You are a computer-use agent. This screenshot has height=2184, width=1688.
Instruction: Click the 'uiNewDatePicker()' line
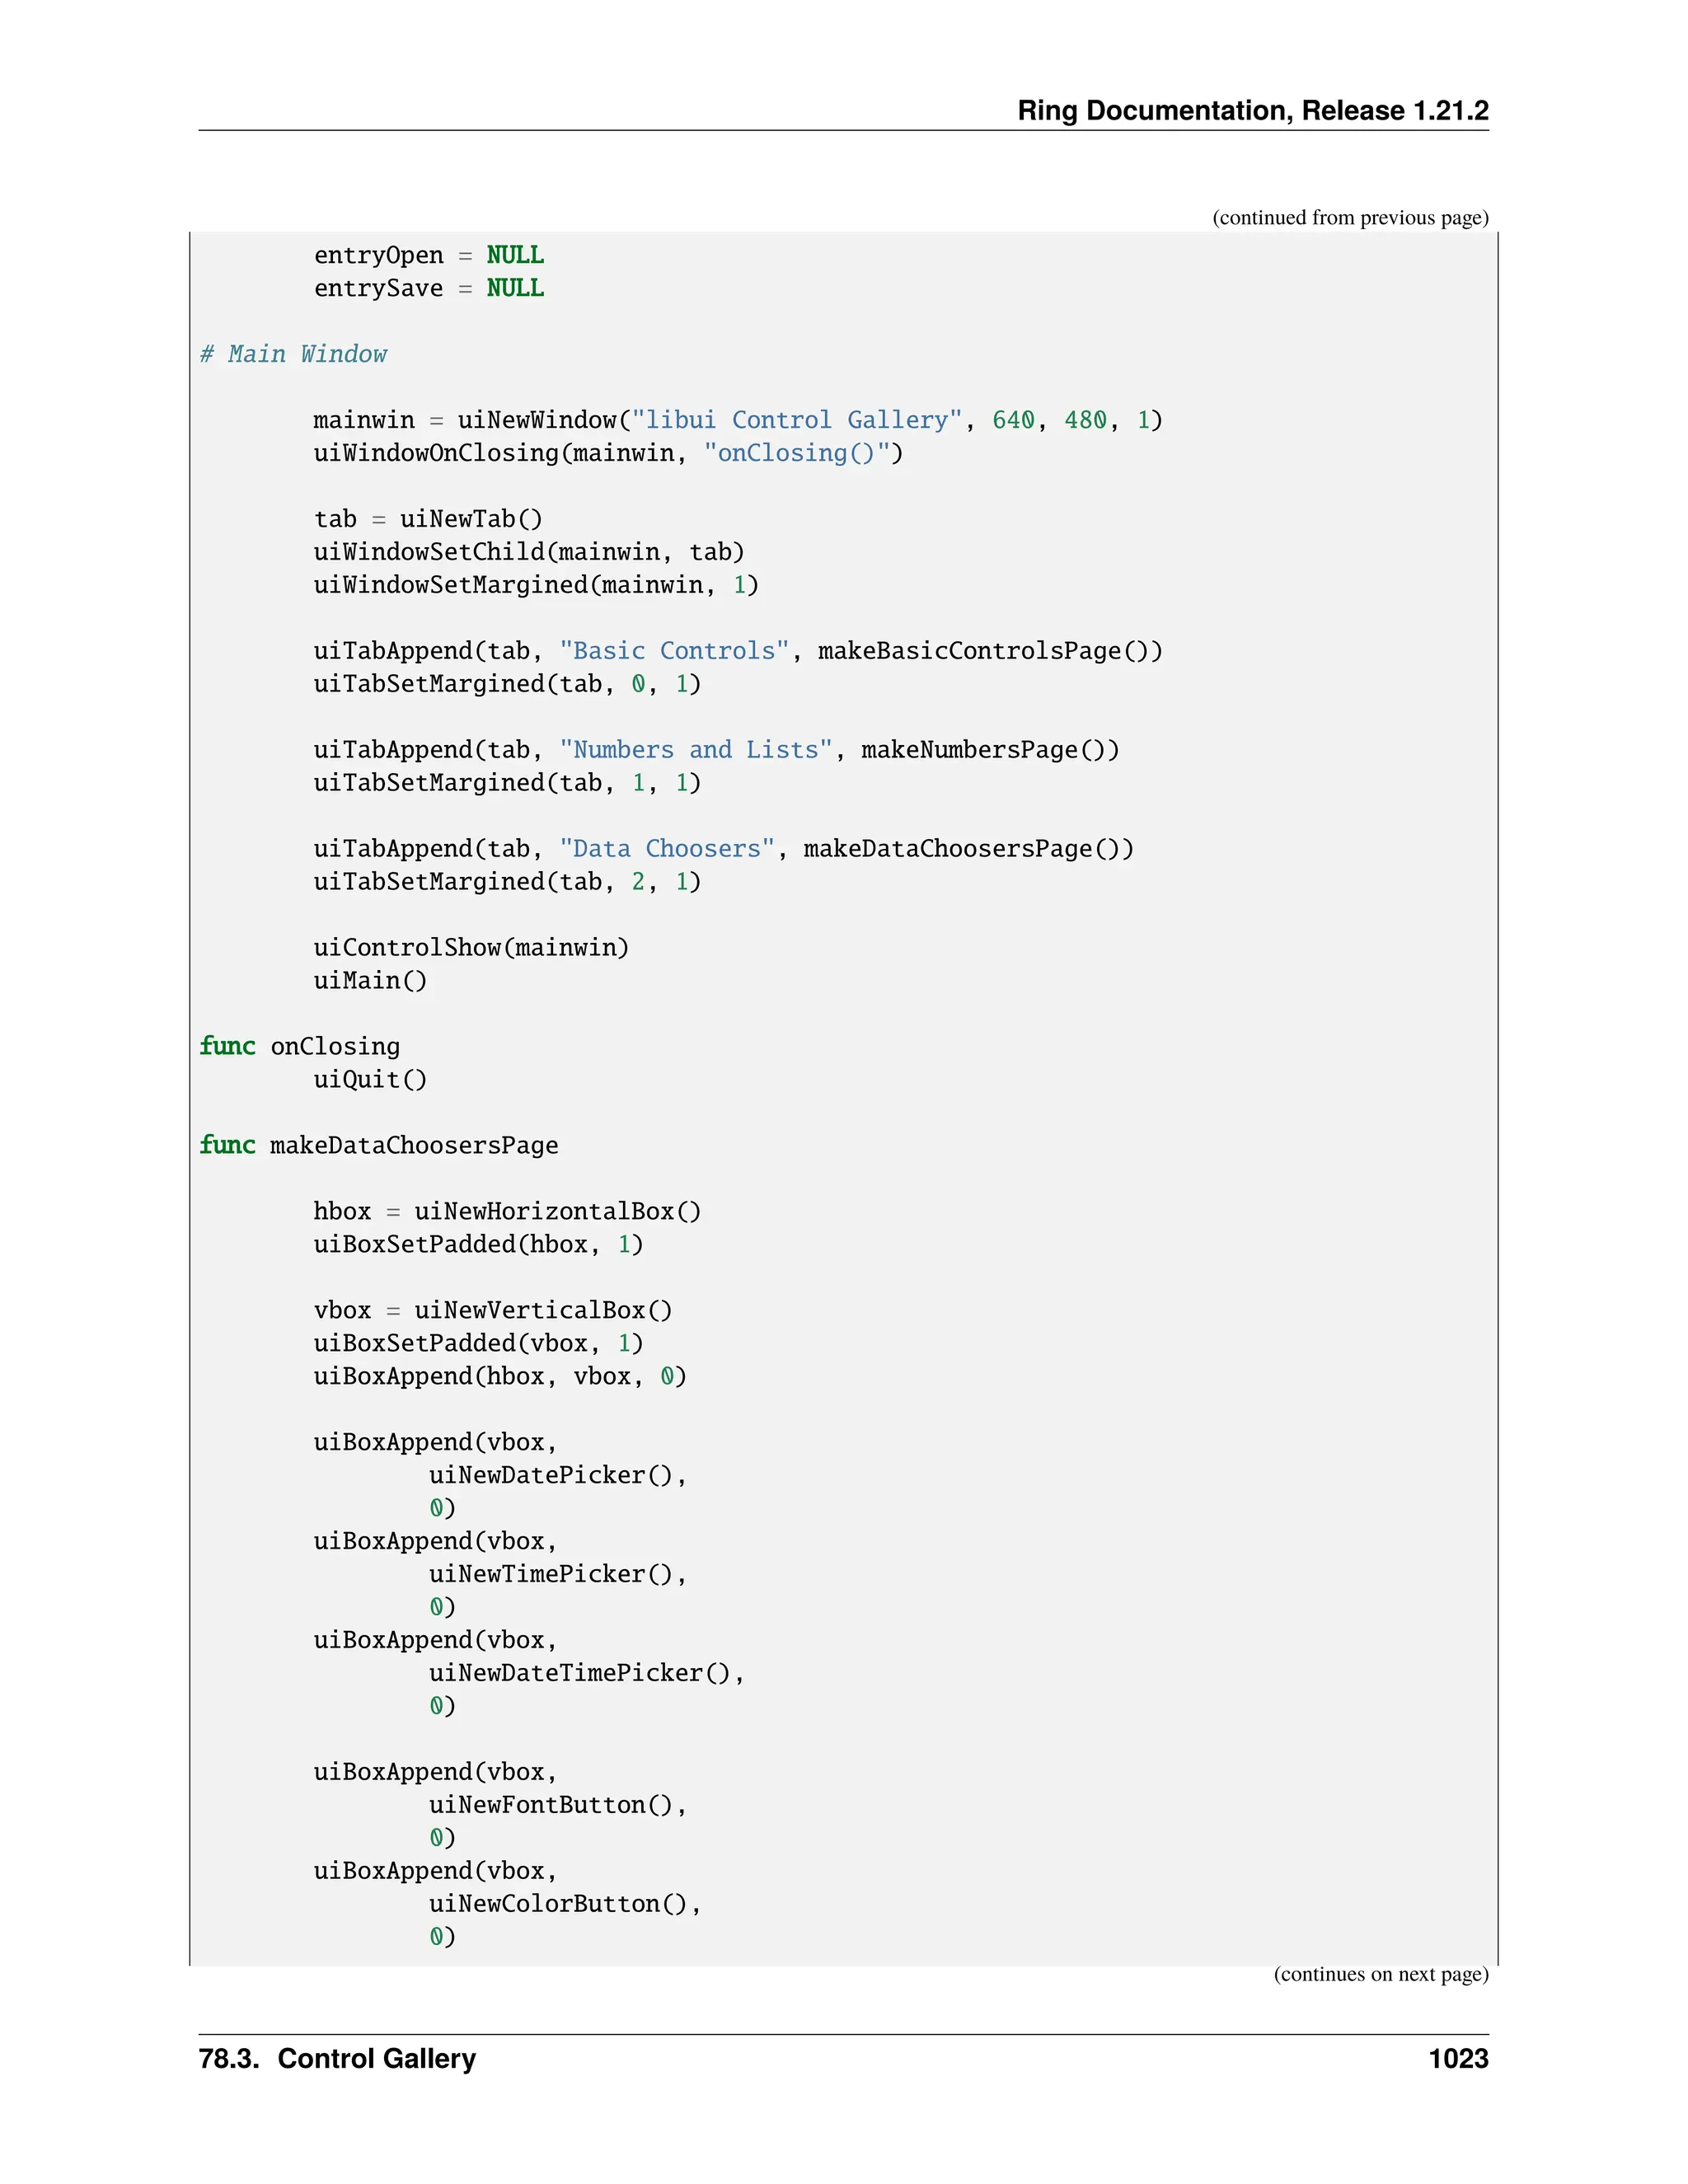coord(557,1475)
